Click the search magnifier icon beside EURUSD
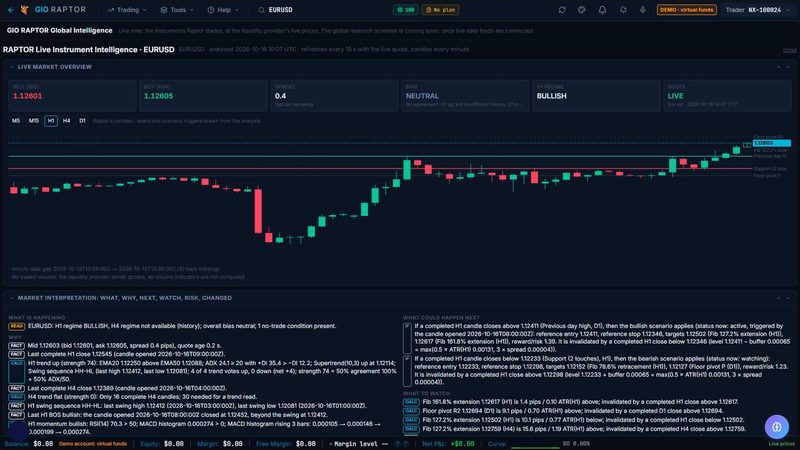The height and width of the screenshot is (450, 800). tap(261, 10)
